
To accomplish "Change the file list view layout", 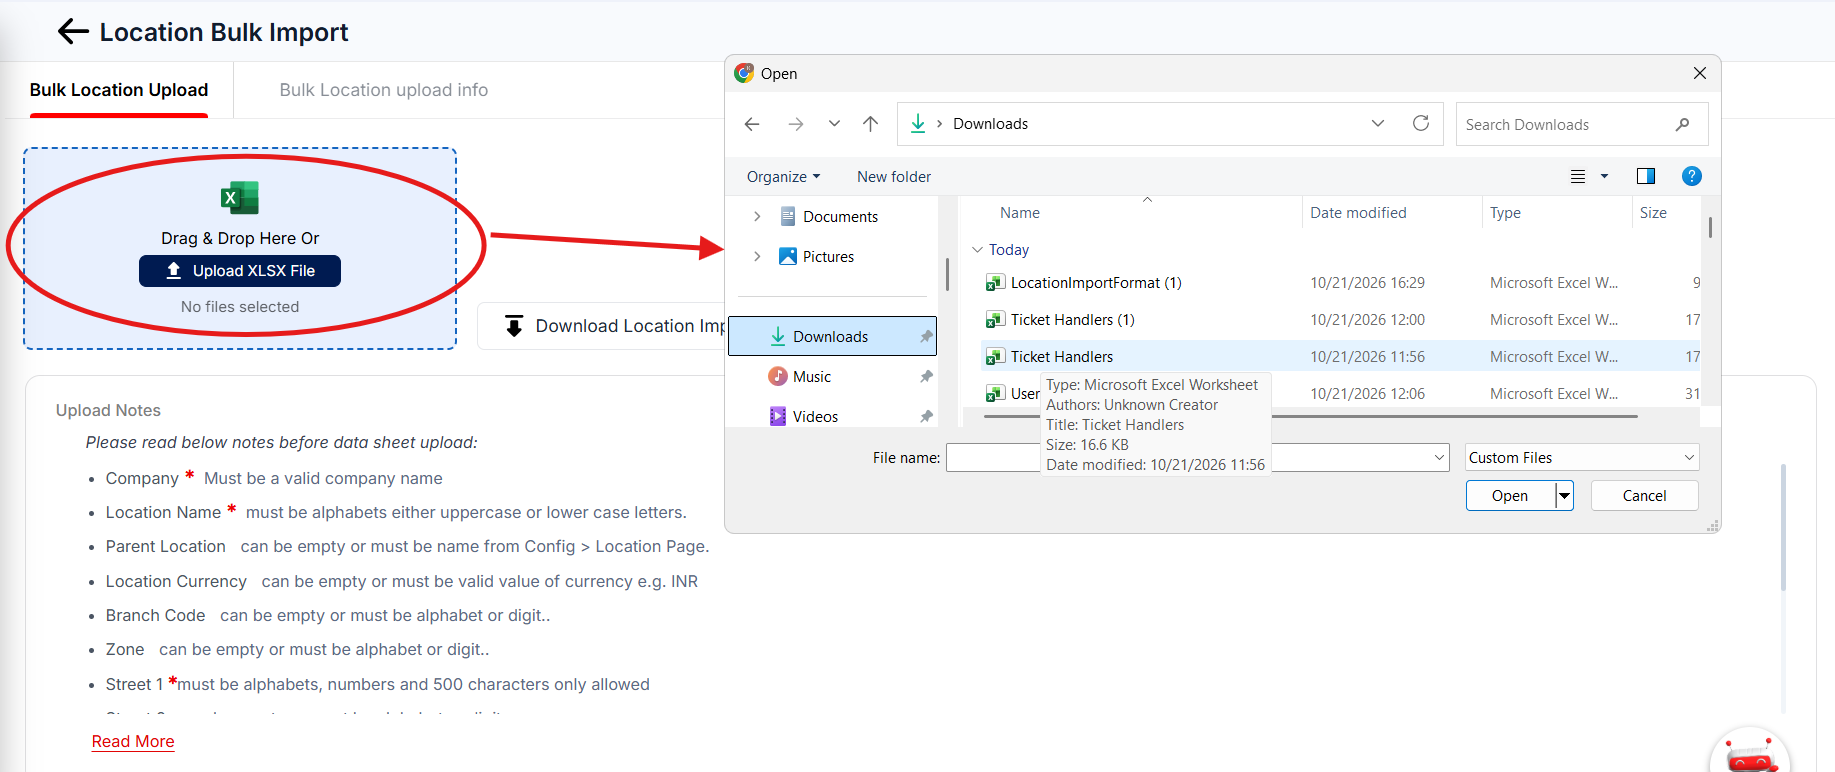I will [x=1588, y=176].
